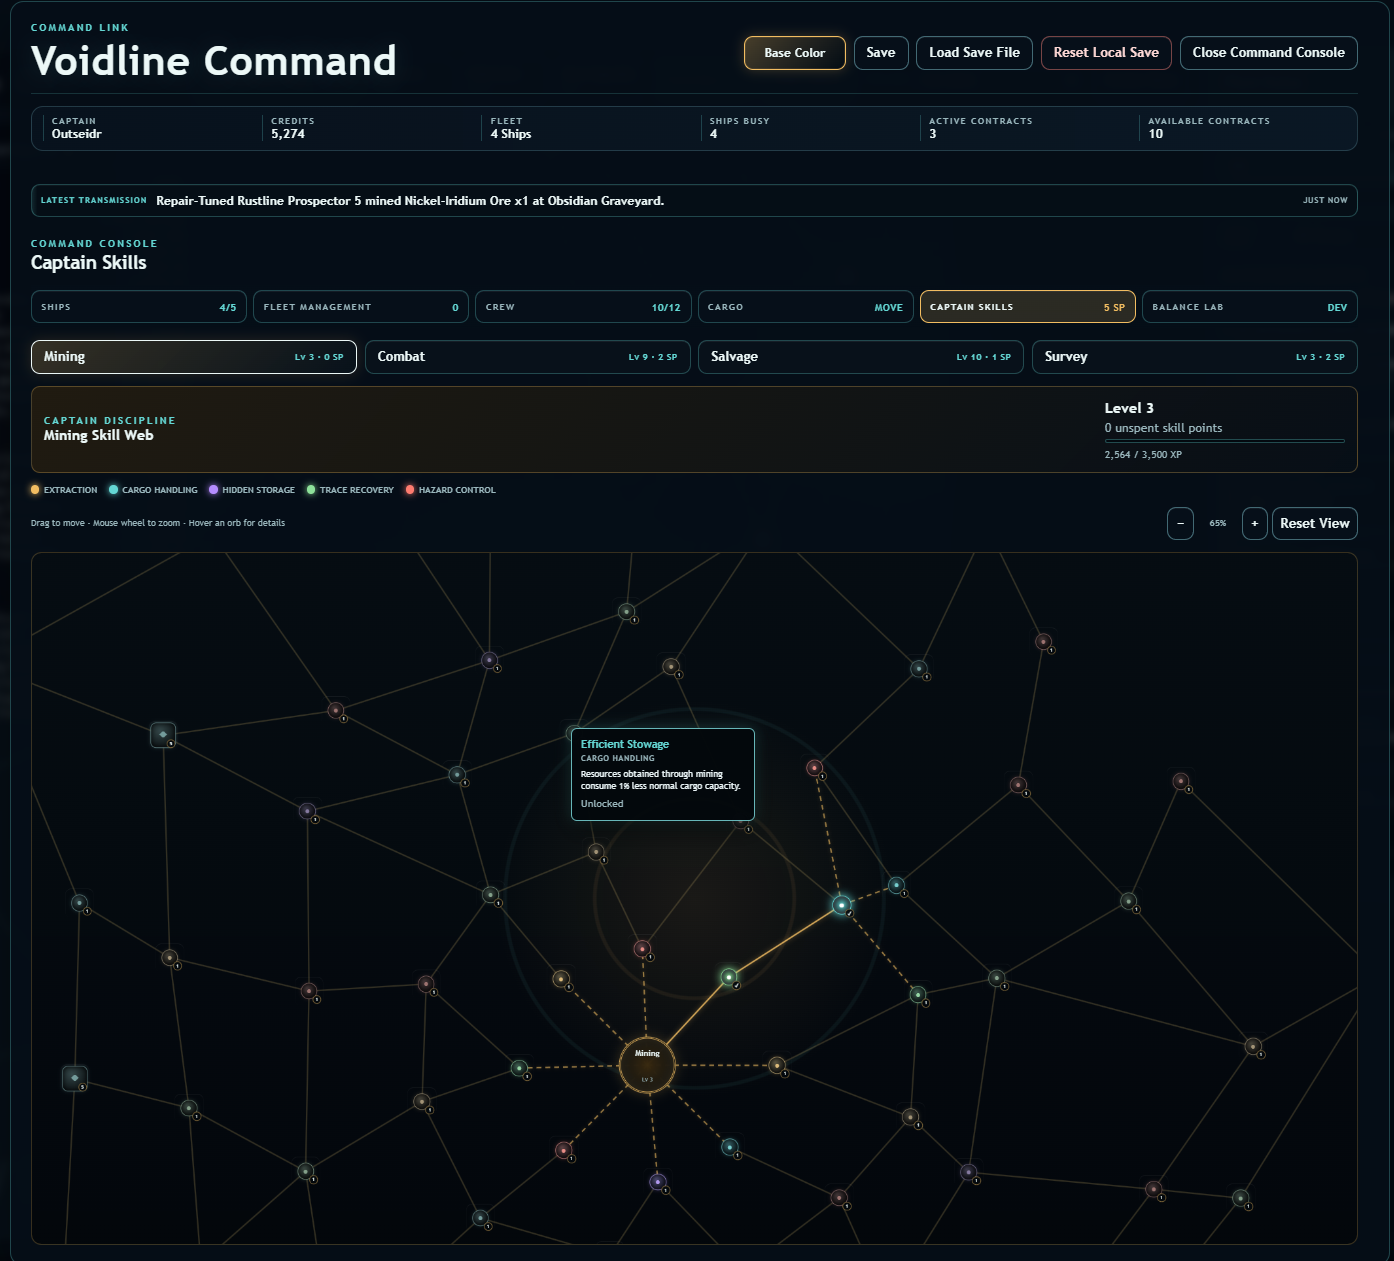Screen dimensions: 1394x1261
Task: Select the amber orb dashed-linked right of Mining hub
Action: 777,1065
